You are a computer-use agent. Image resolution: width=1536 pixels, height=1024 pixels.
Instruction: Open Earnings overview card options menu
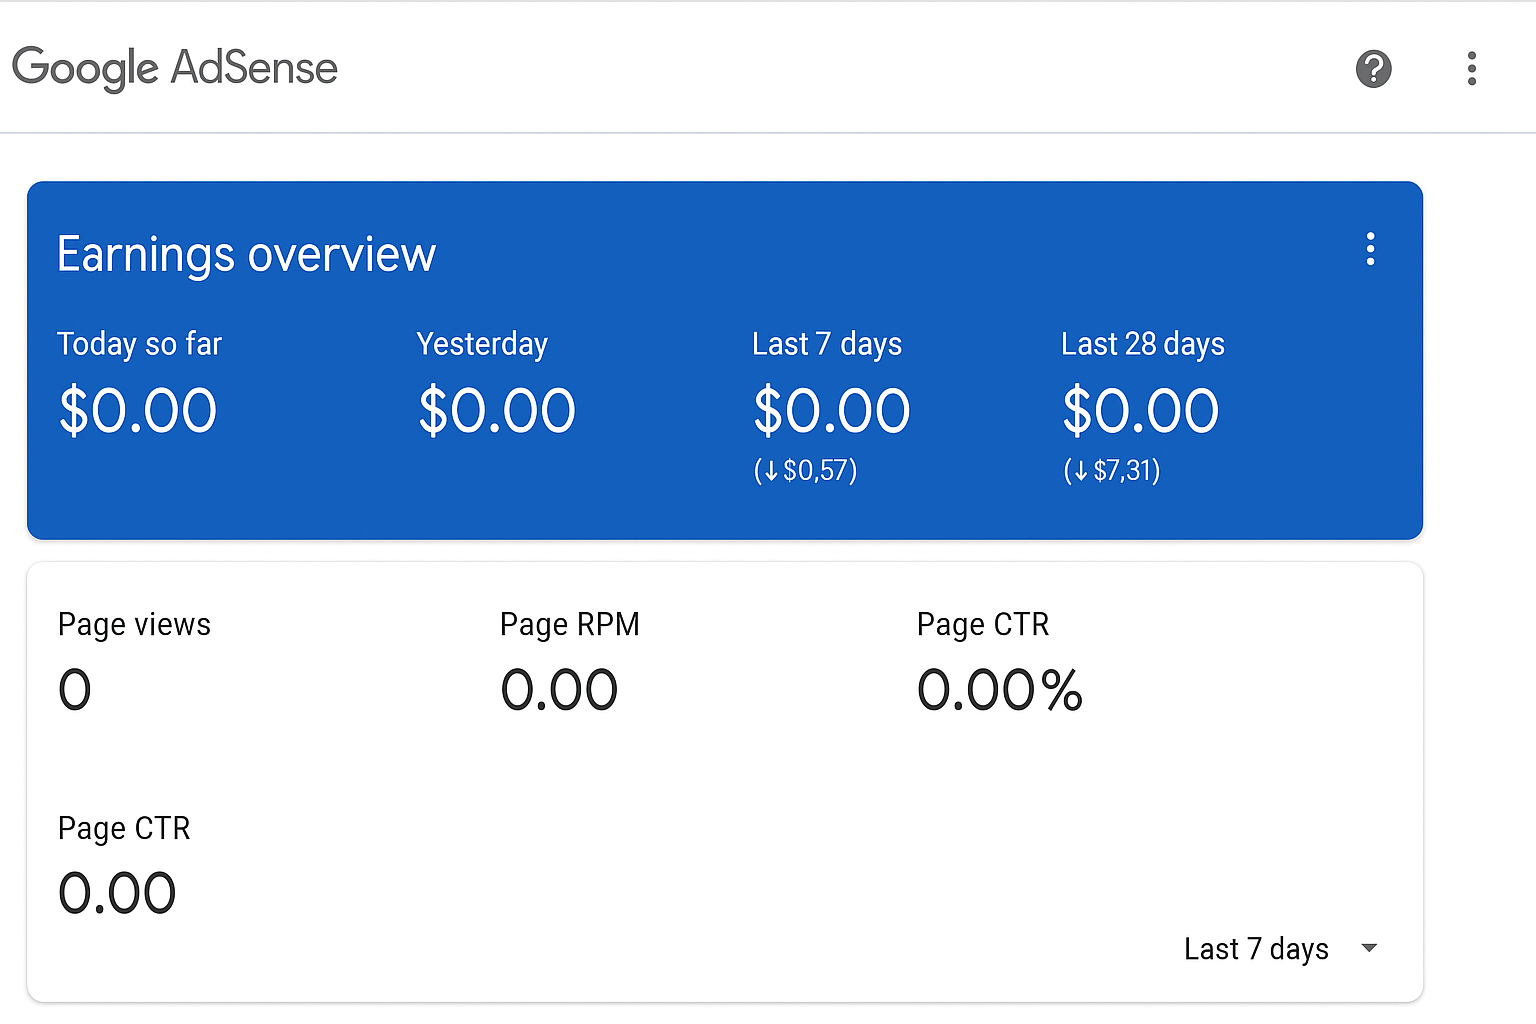coord(1370,249)
